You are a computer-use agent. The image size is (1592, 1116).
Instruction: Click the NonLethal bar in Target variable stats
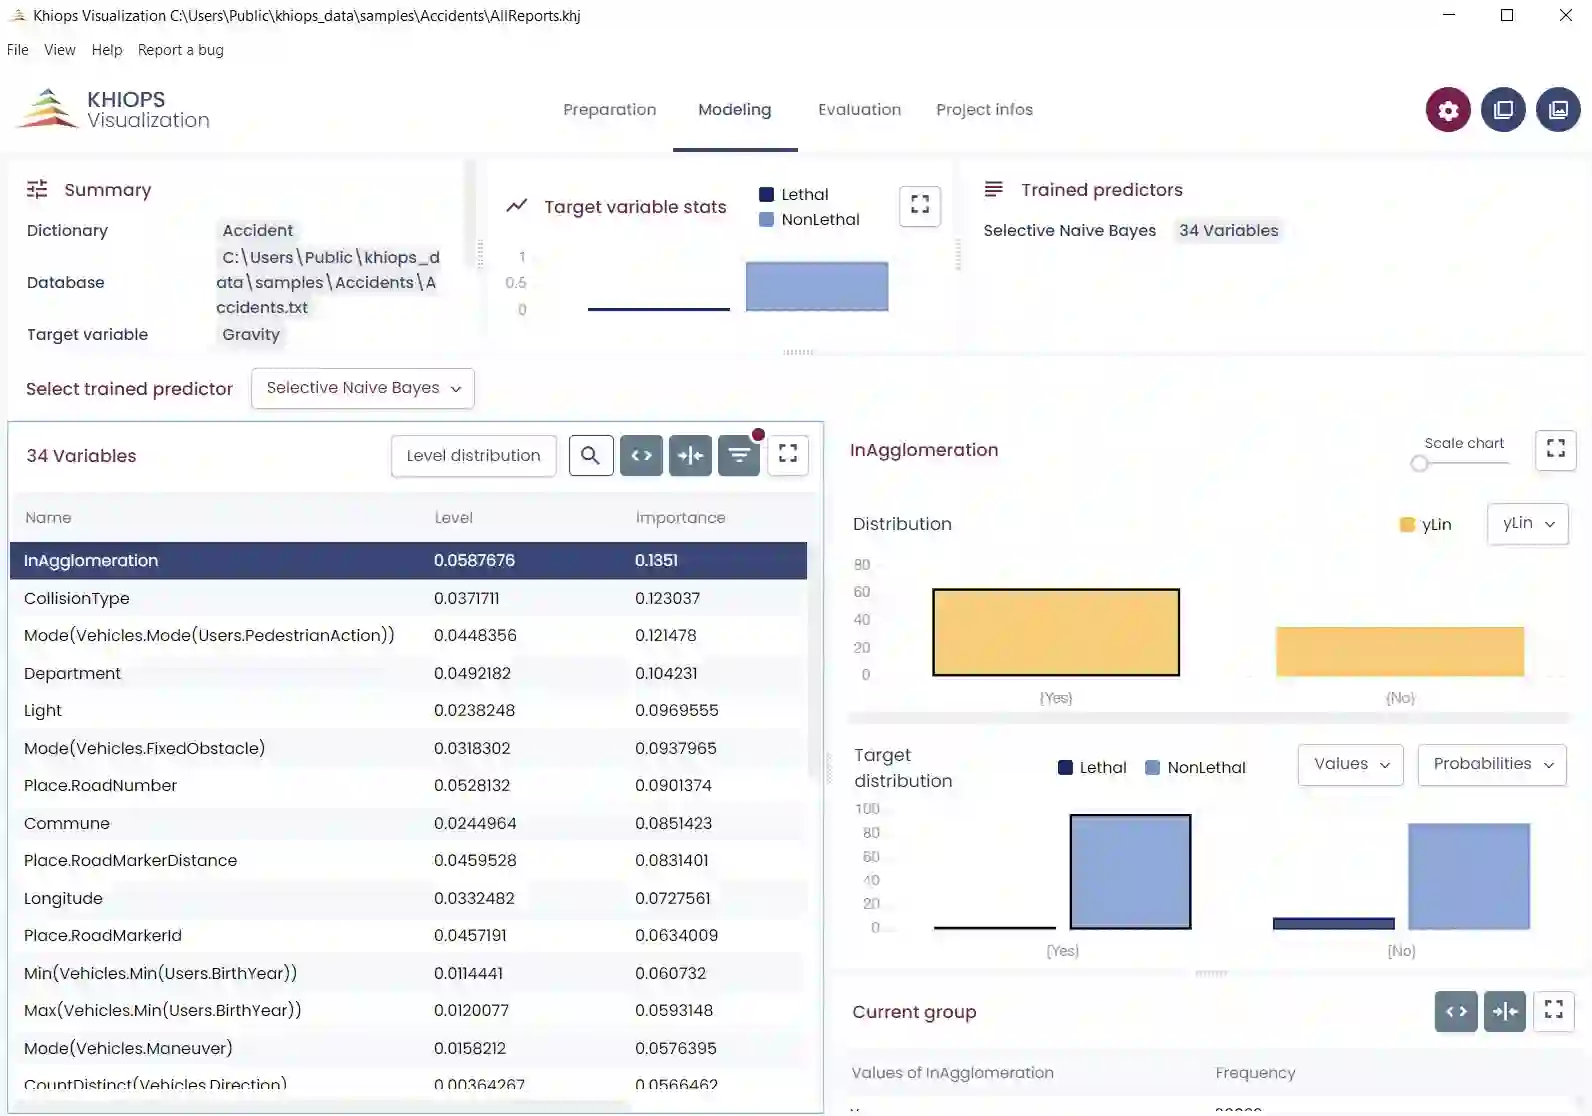817,286
